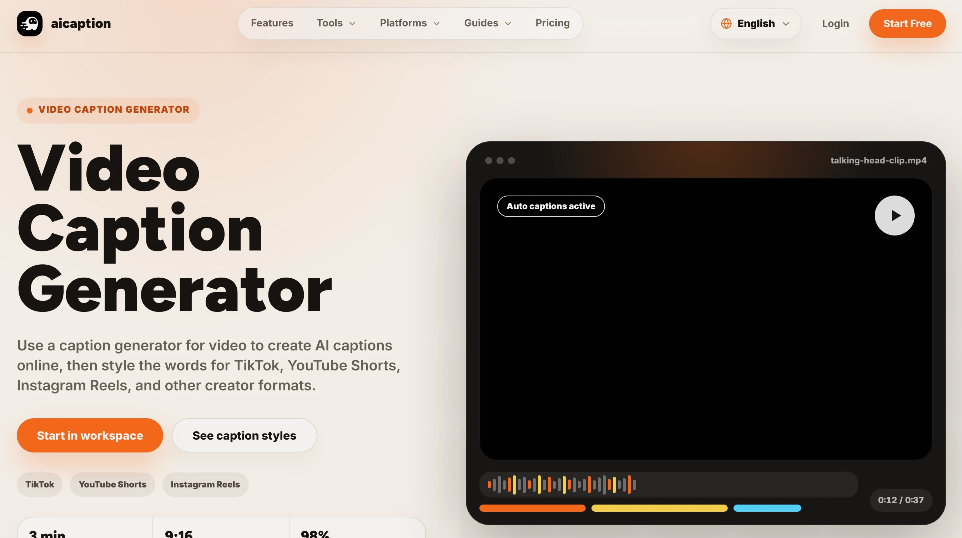962x538 pixels.
Task: Click the Auto captions active badge
Action: point(551,206)
